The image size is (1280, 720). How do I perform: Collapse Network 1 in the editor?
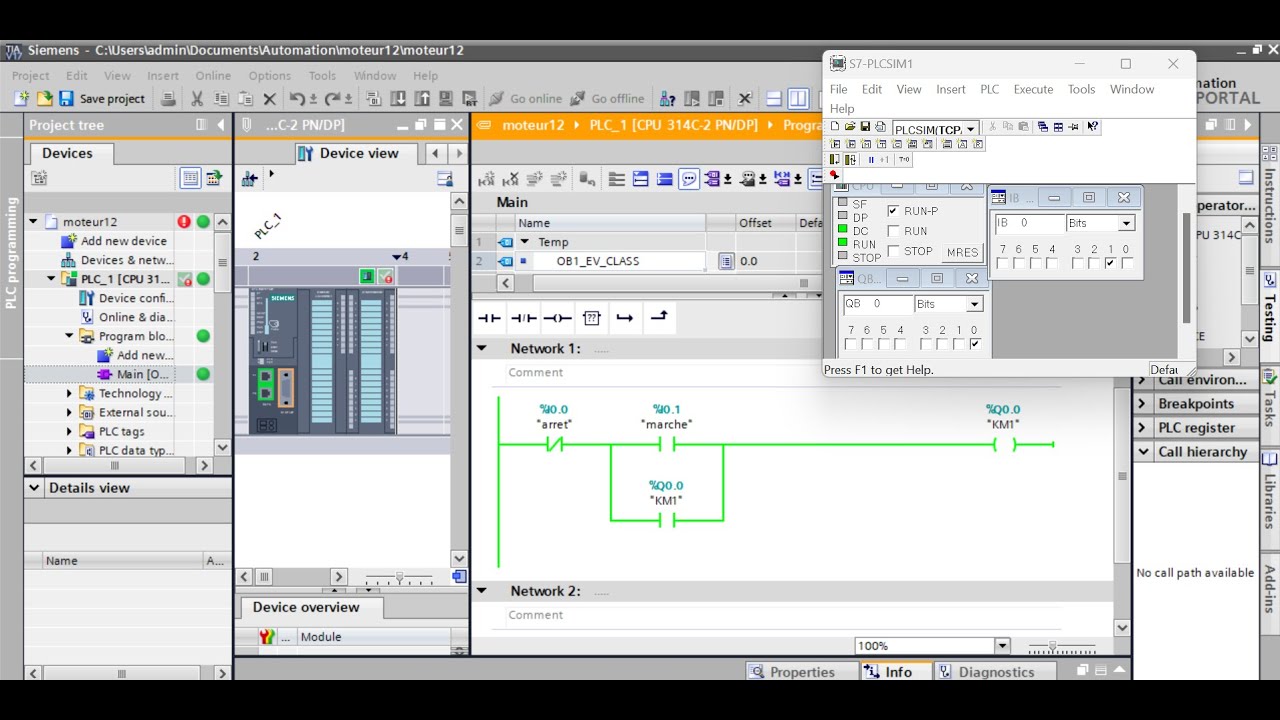click(482, 349)
